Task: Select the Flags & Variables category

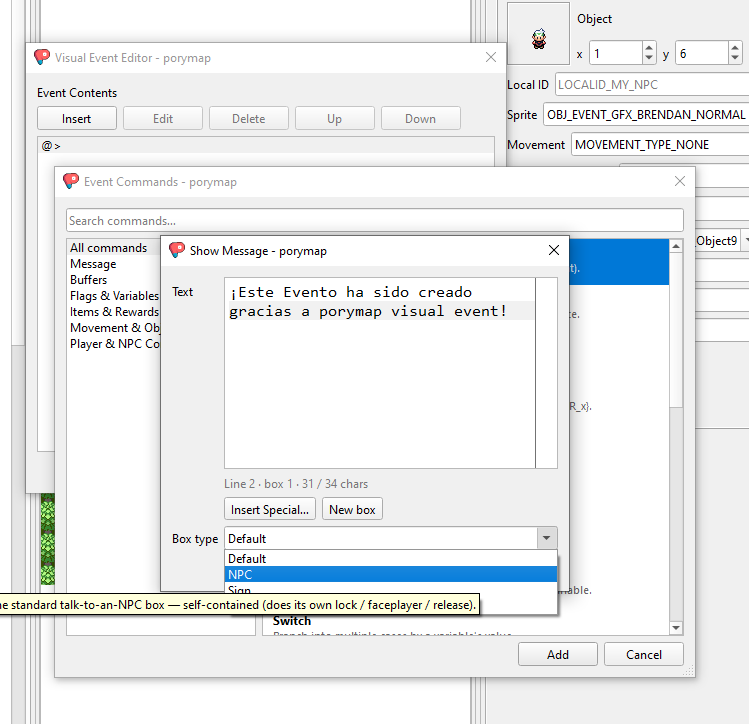Action: pyautogui.click(x=114, y=296)
